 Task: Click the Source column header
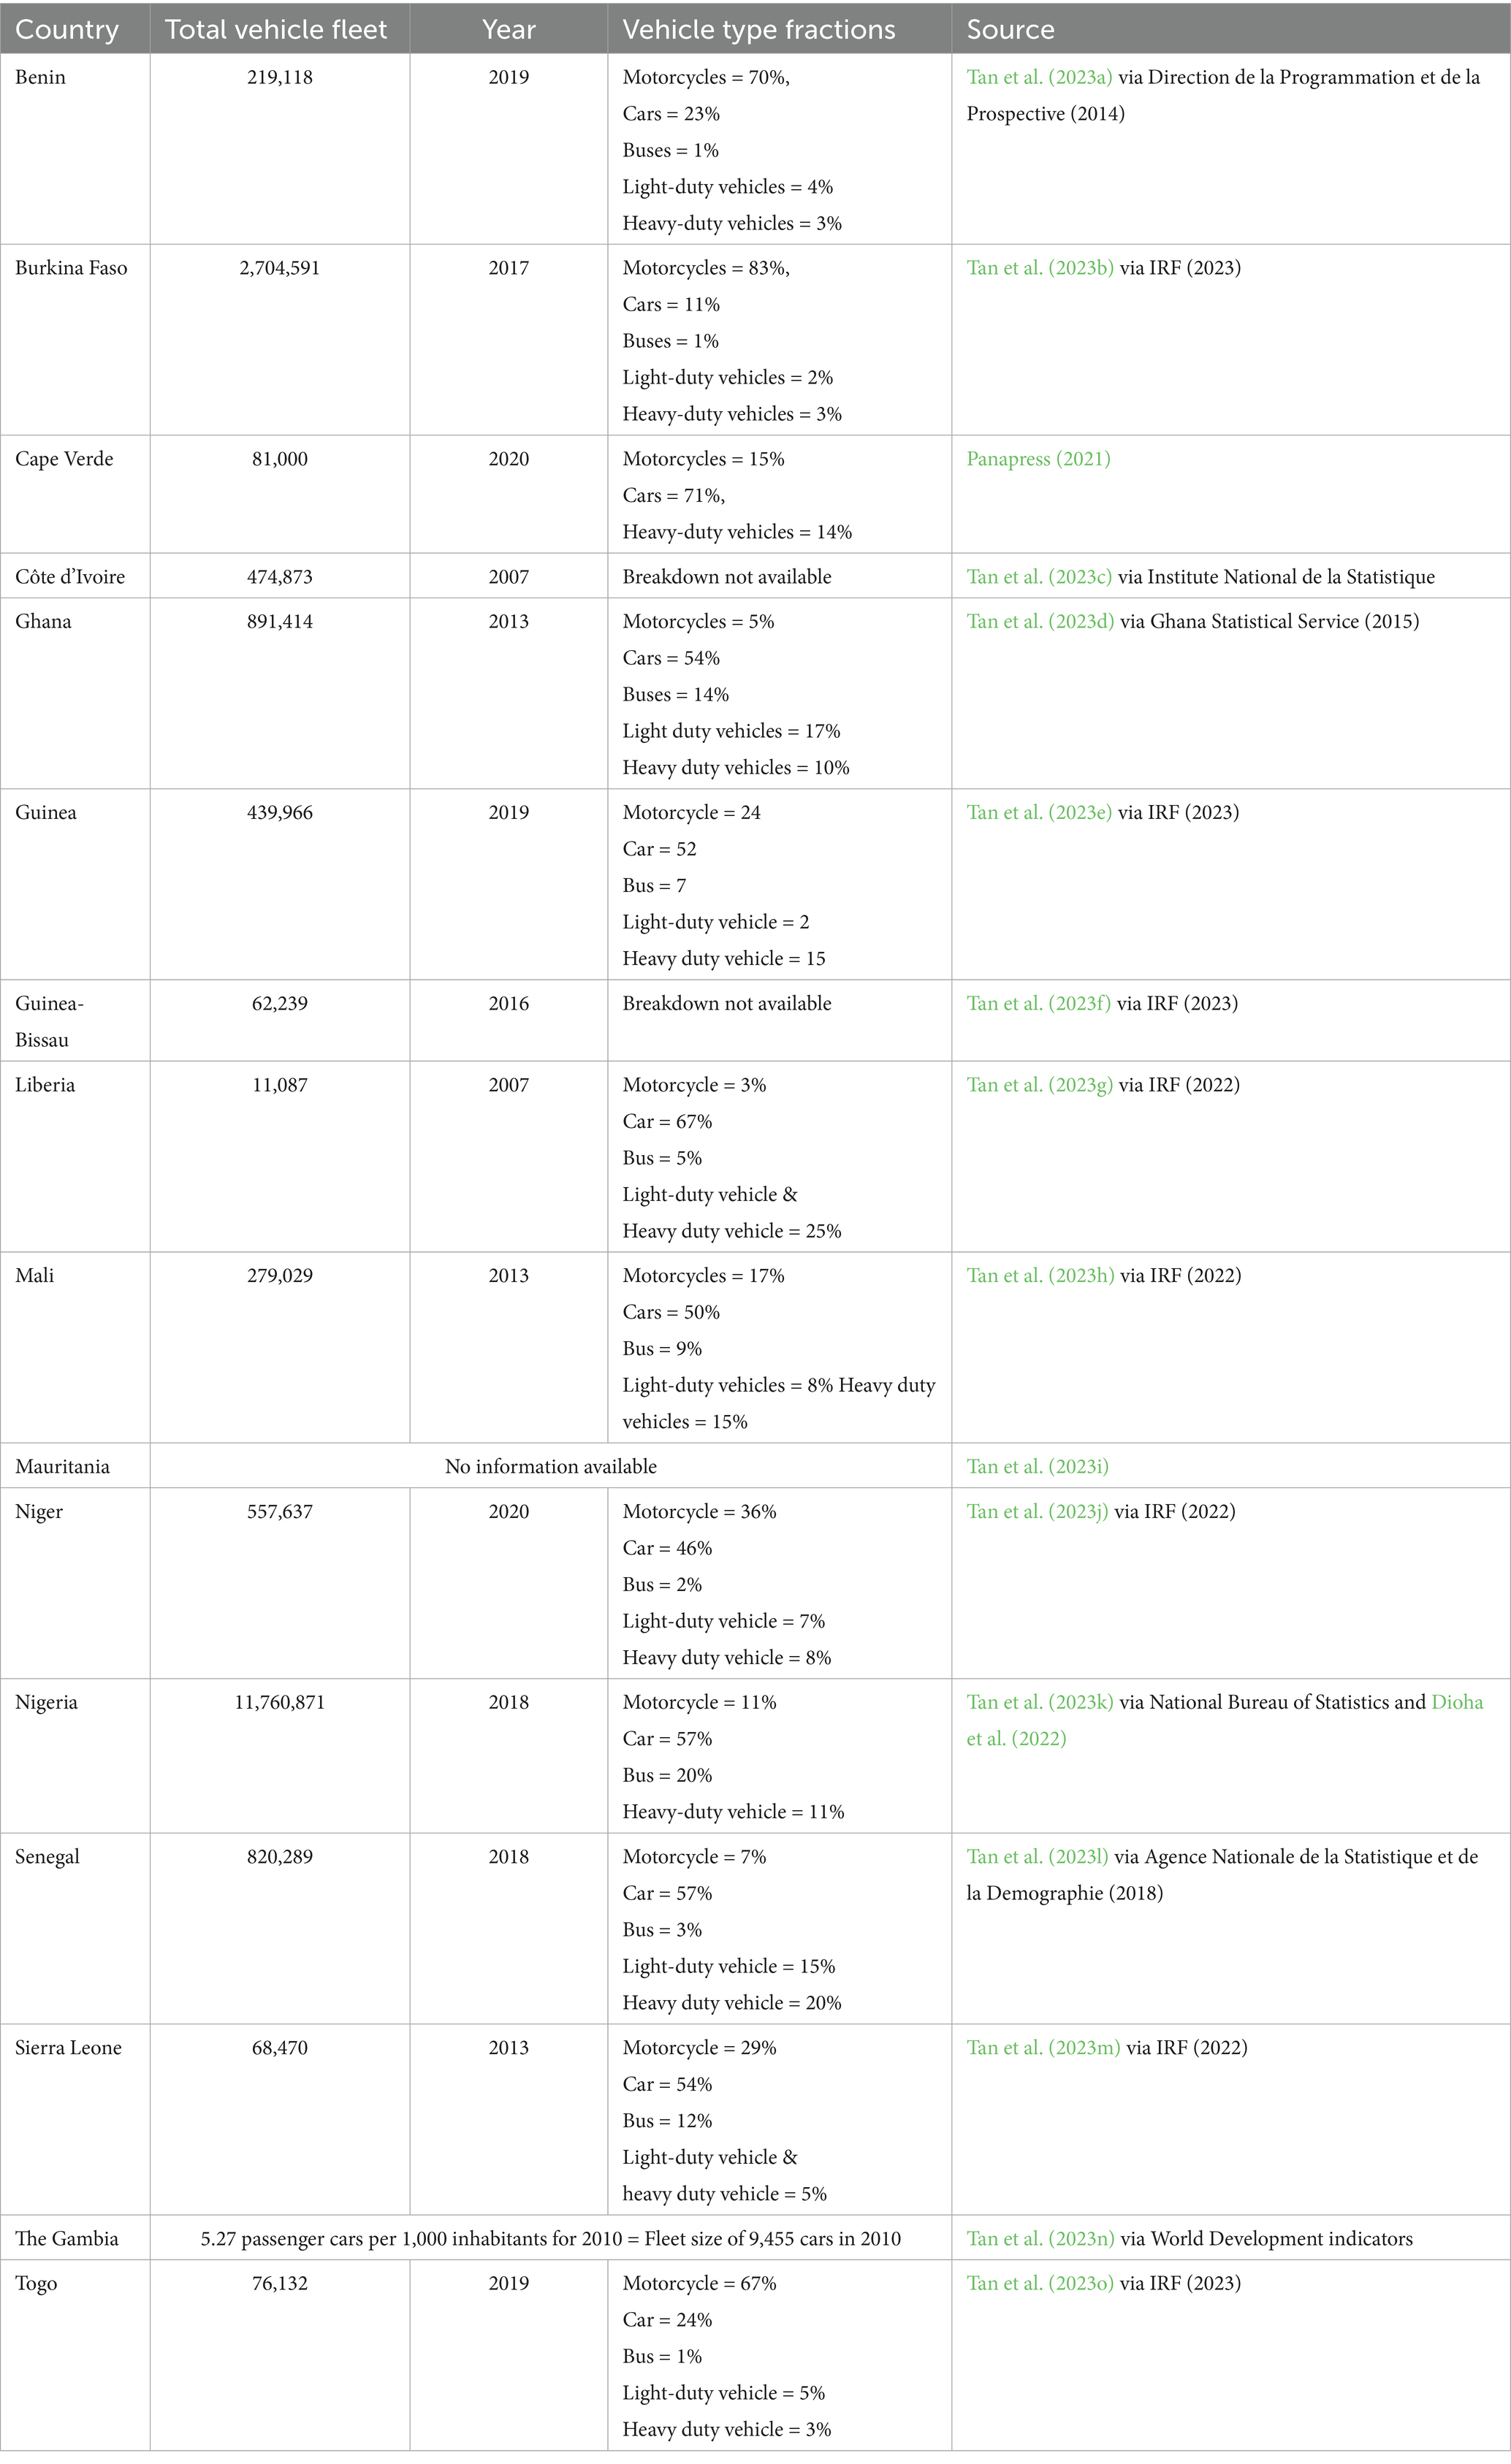click(x=1010, y=30)
